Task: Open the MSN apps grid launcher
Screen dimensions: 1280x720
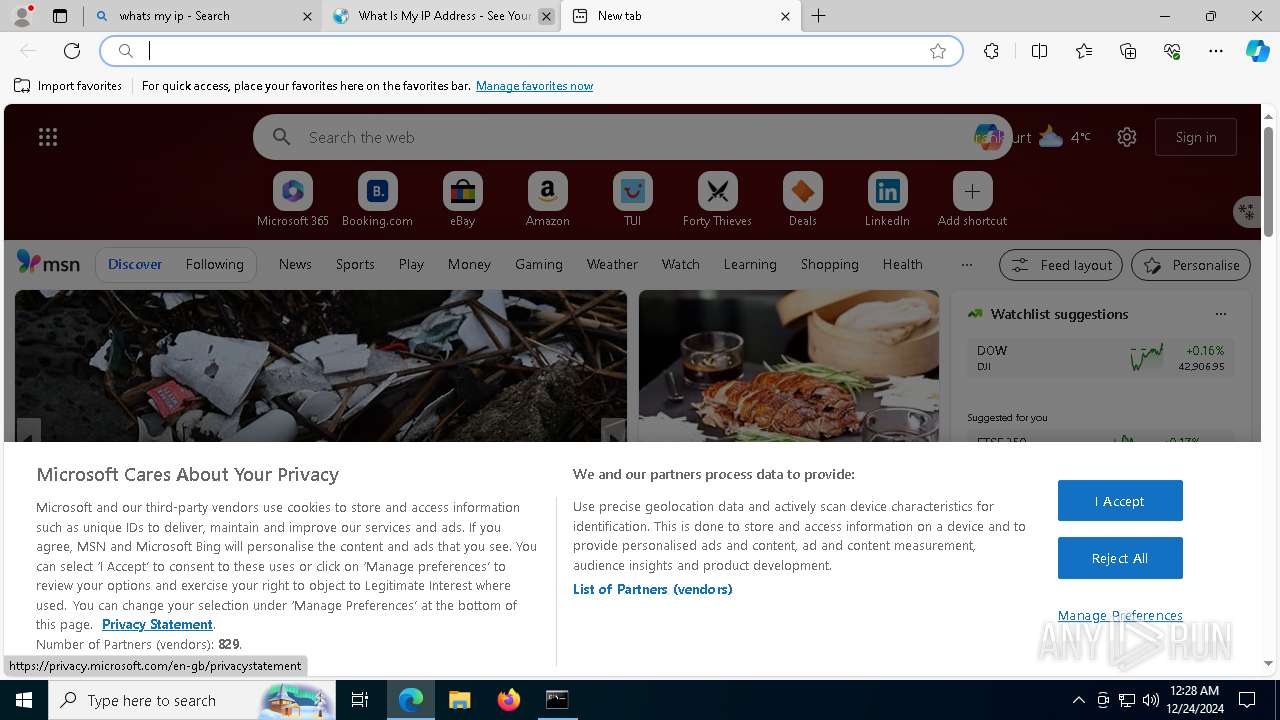Action: [x=48, y=137]
